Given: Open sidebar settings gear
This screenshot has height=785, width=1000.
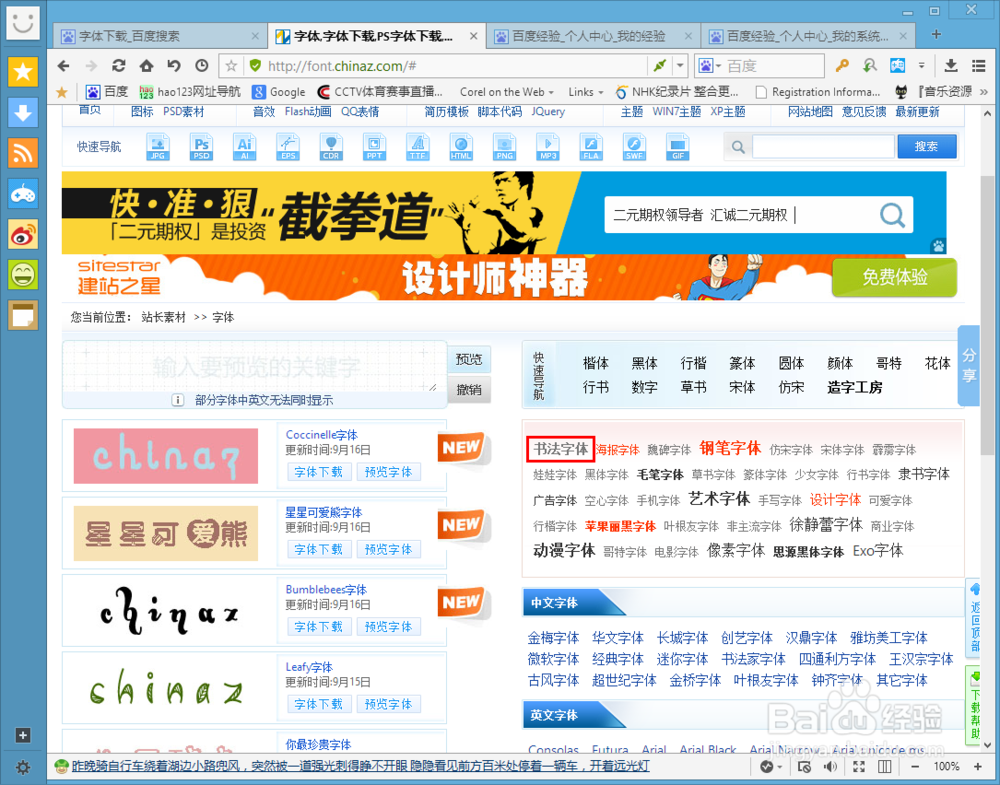Looking at the screenshot, I should pos(23,767).
